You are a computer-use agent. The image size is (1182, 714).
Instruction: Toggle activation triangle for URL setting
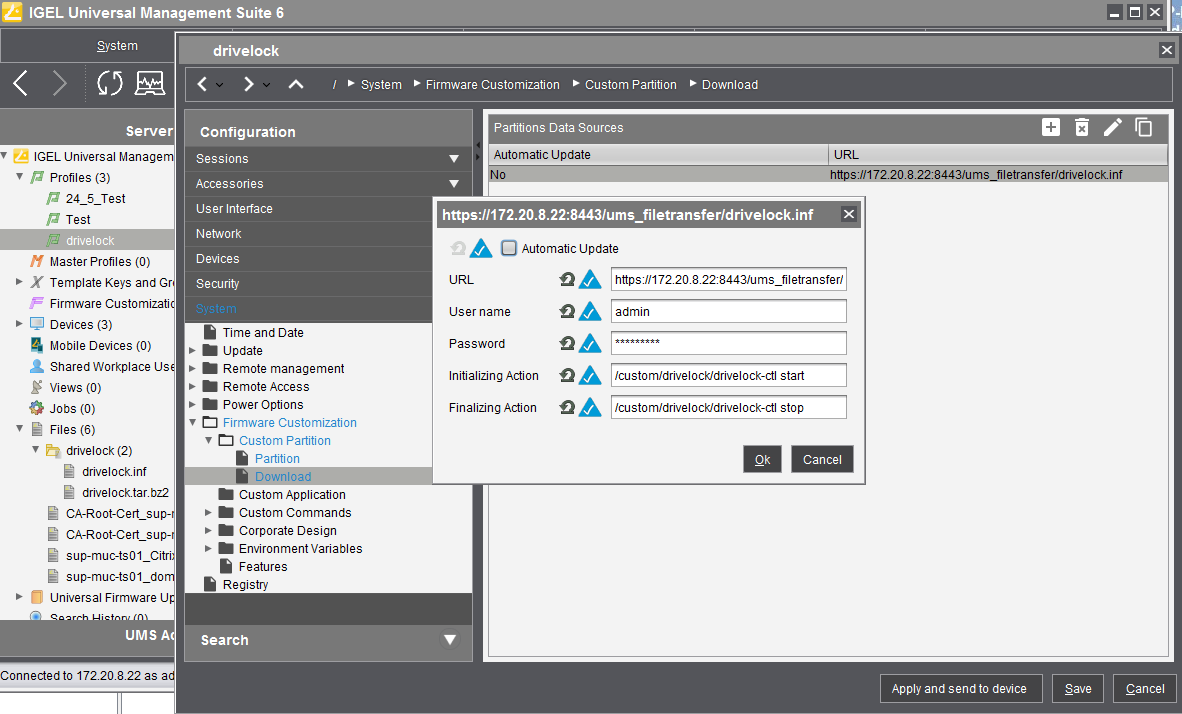point(589,280)
